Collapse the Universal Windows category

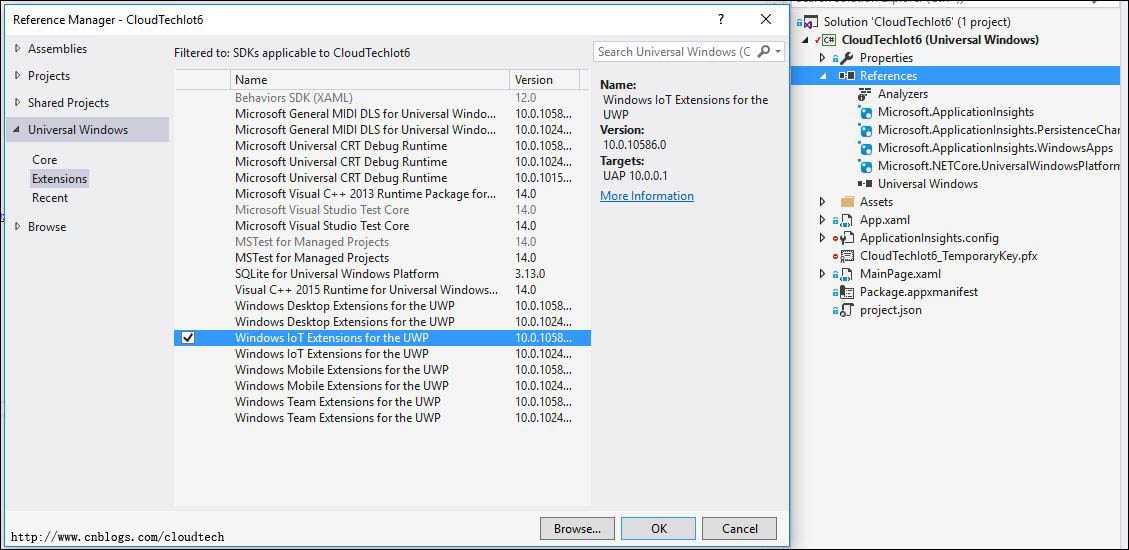[17, 130]
